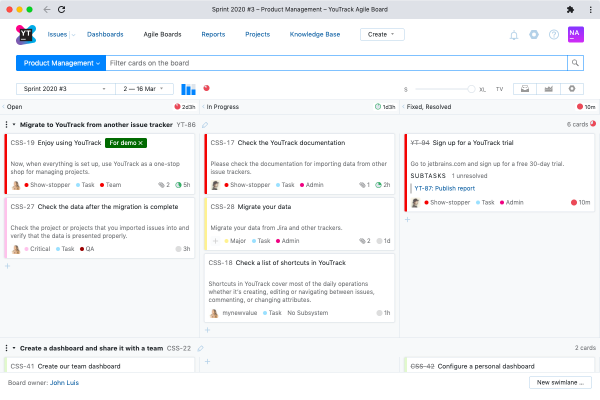Image resolution: width=600 pixels, height=400 pixels.
Task: Open notifications bell icon
Action: (x=514, y=35)
